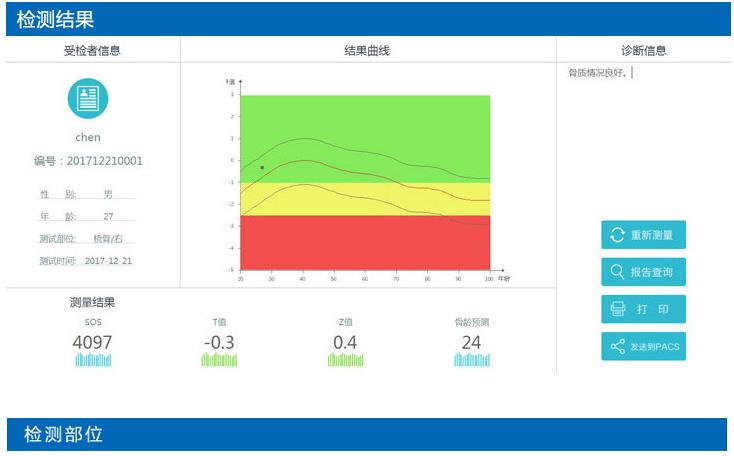
Task: Click the green waveform under T值 value
Action: 219,360
